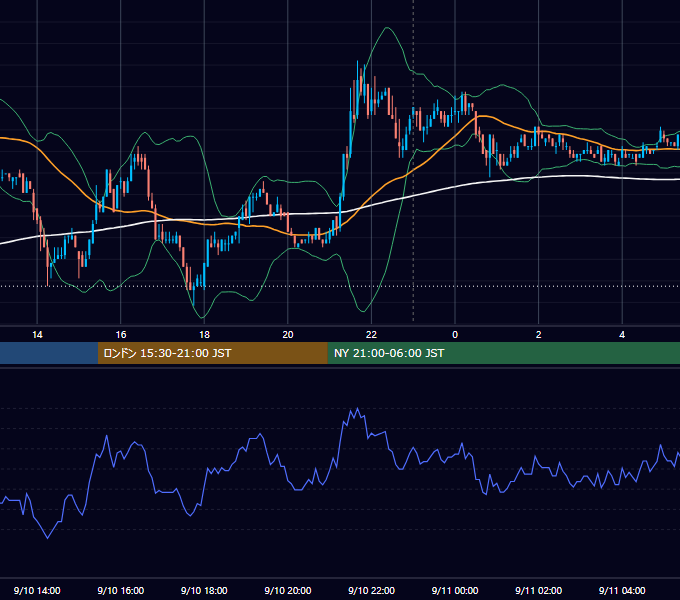Click the 9/10 14:00 date label
Viewport: 680px width, 600px height.
tap(37, 590)
